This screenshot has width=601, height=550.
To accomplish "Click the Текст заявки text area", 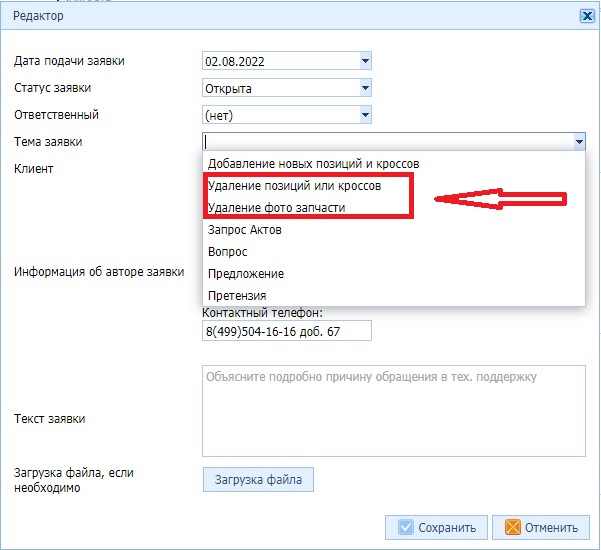I will pos(393,411).
